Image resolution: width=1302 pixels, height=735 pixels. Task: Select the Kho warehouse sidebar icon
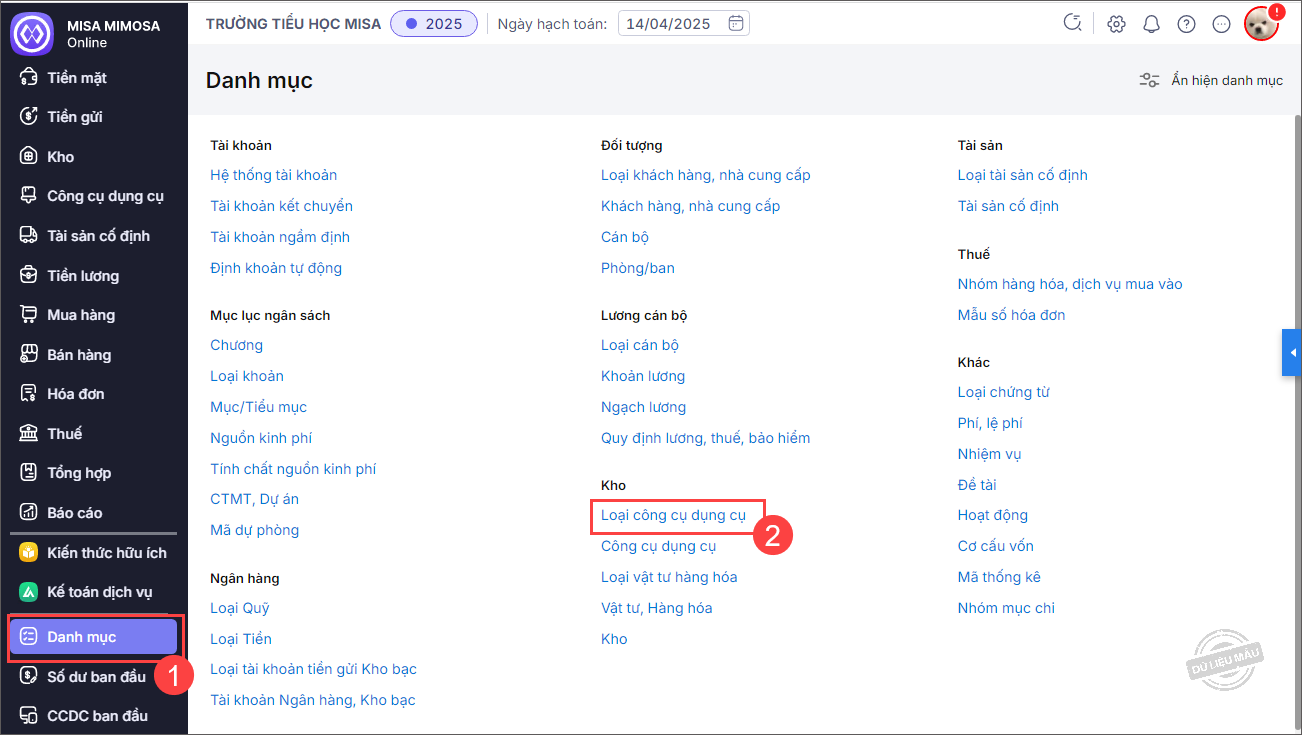(x=29, y=157)
